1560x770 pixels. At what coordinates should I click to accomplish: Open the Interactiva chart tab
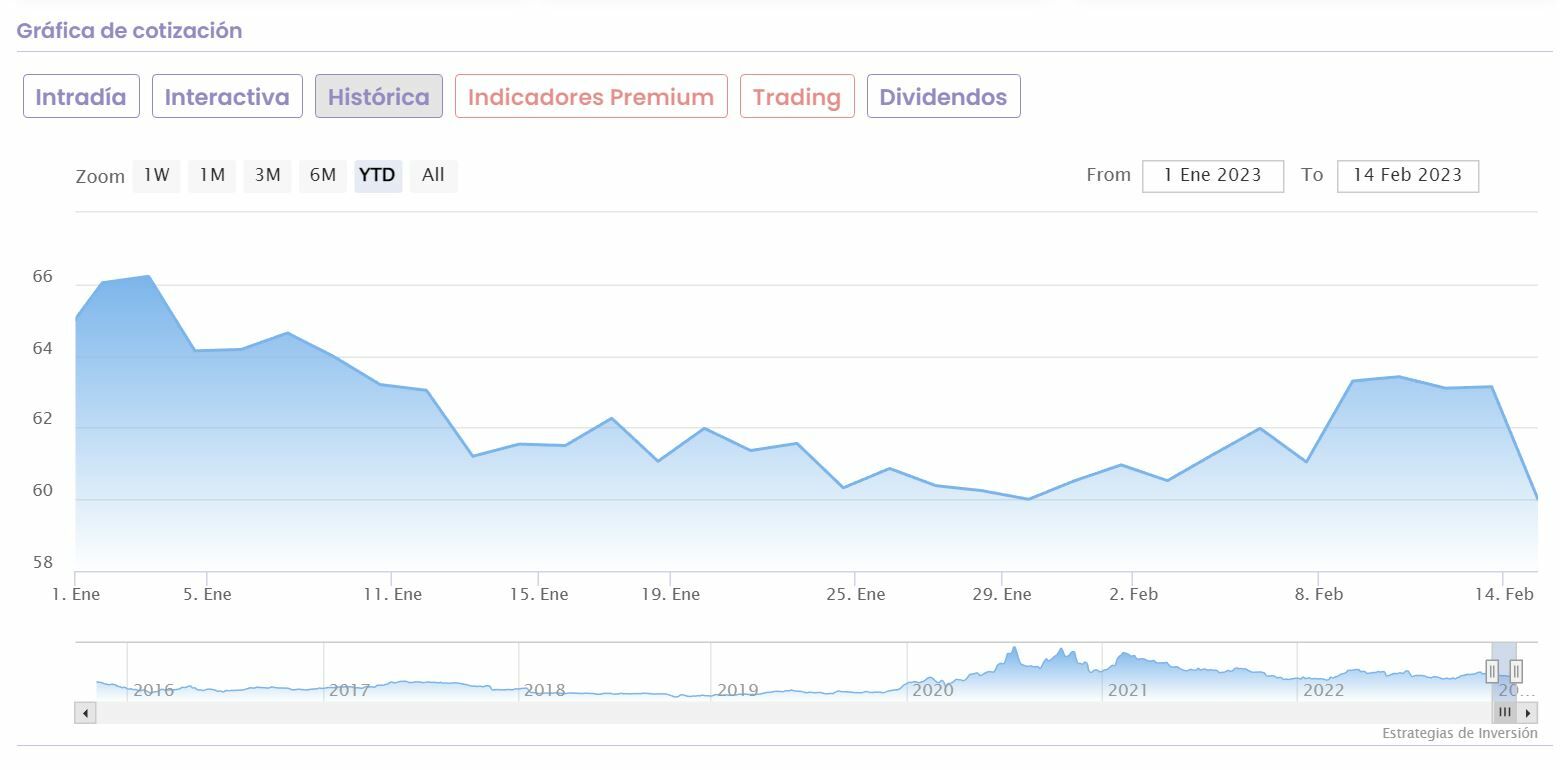(x=227, y=97)
